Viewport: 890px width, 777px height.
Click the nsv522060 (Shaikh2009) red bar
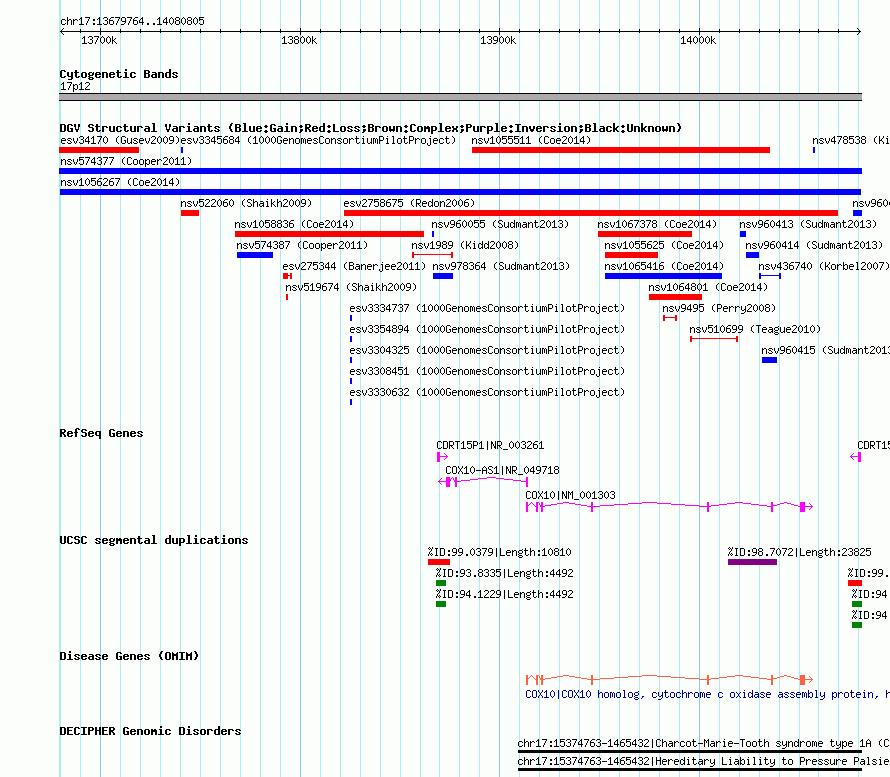(x=190, y=213)
